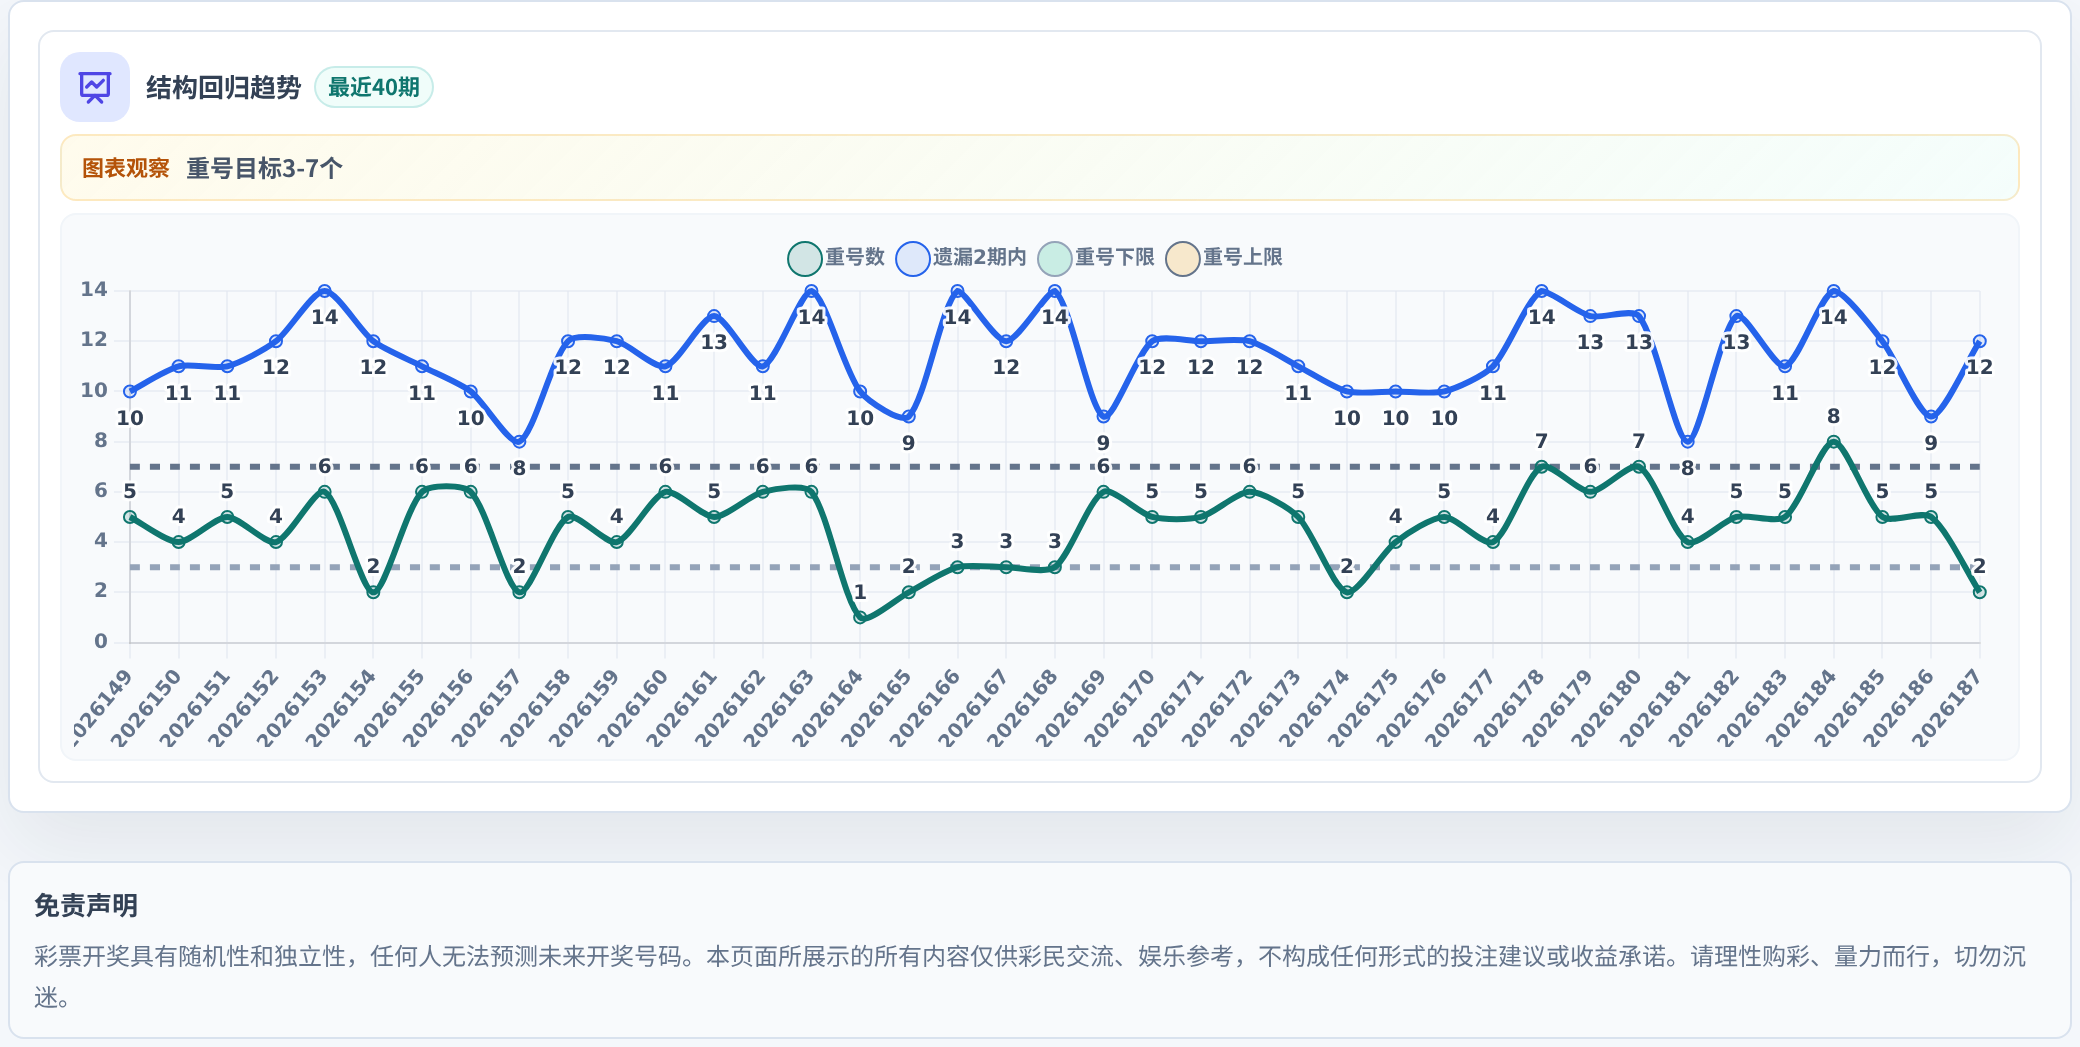Select blue data point at period 2026165

(x=908, y=417)
